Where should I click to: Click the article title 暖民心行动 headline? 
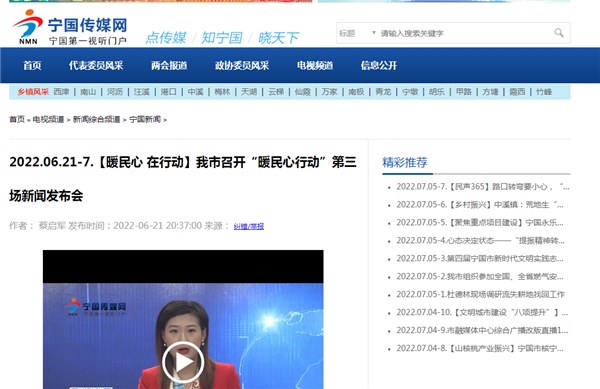[x=183, y=179]
